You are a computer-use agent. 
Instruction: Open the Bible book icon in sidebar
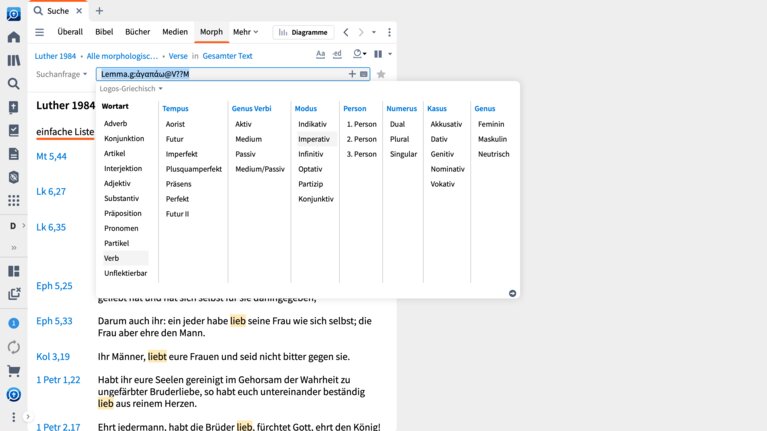14,107
